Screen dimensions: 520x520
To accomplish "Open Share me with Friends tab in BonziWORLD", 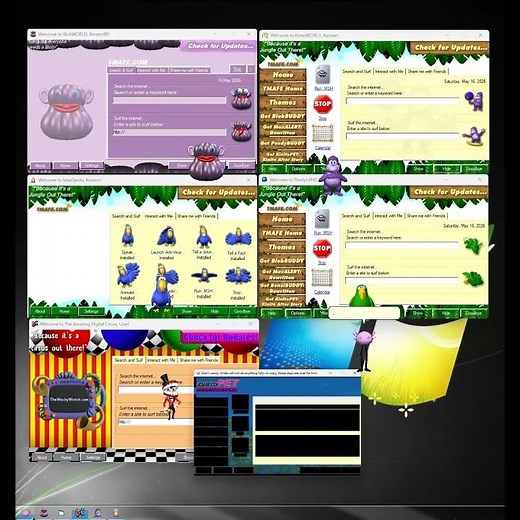I will (427, 71).
